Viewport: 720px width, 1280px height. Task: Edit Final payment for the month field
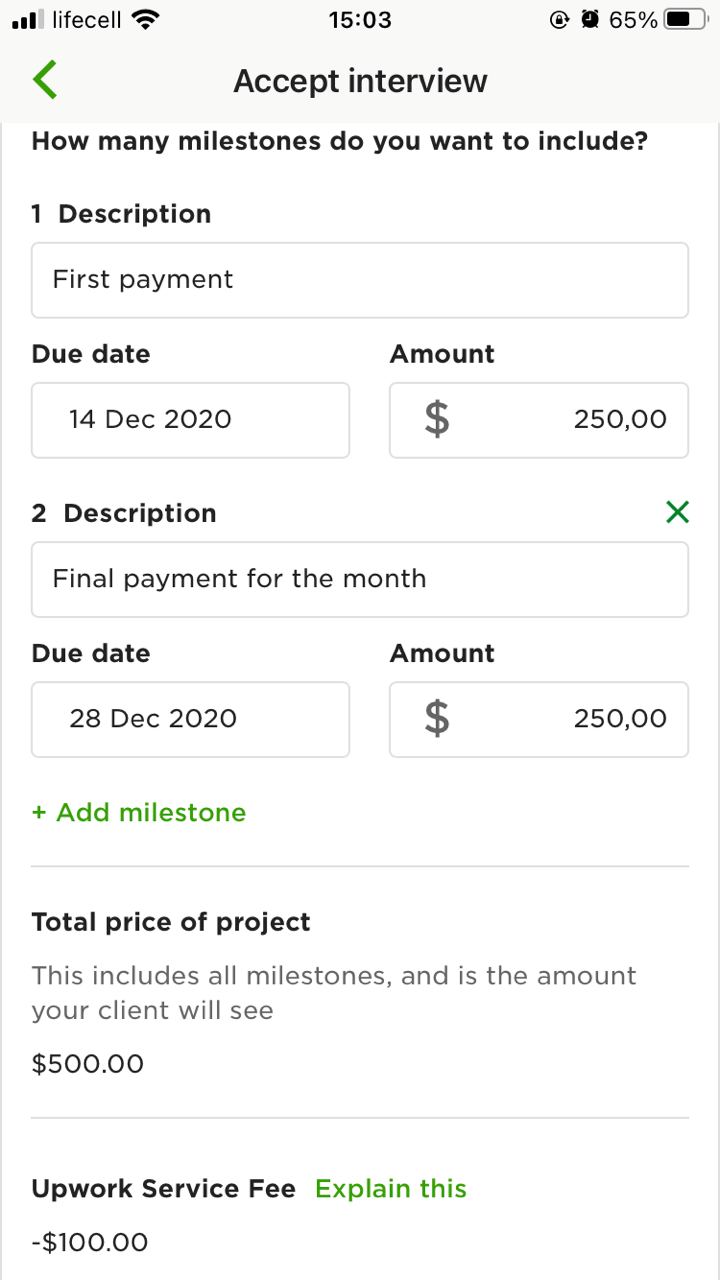point(360,579)
